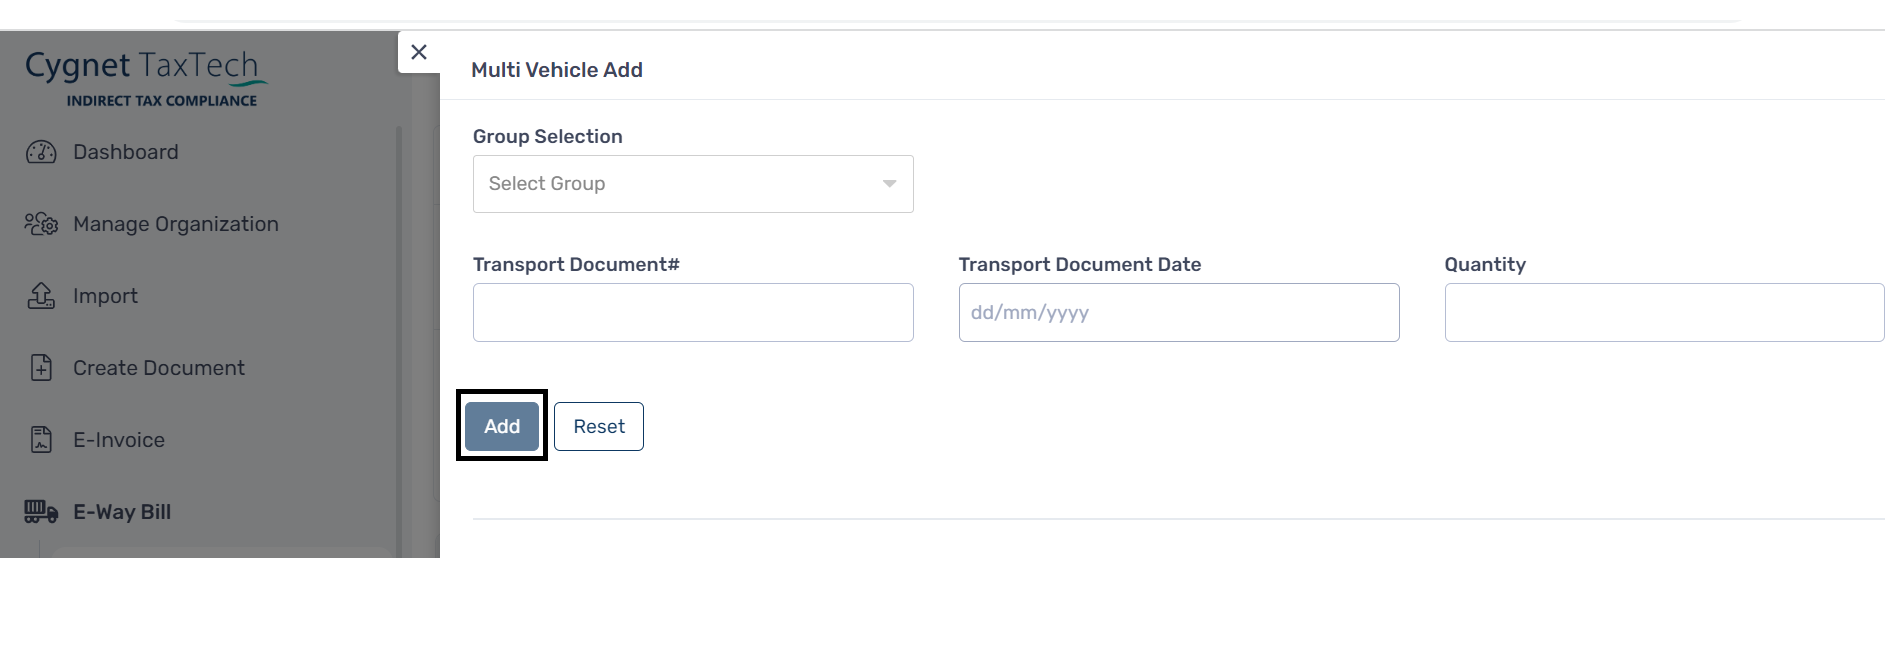Viewport: 1885px width, 648px height.
Task: Expand the E-Way Bill menu
Action: (x=122, y=512)
